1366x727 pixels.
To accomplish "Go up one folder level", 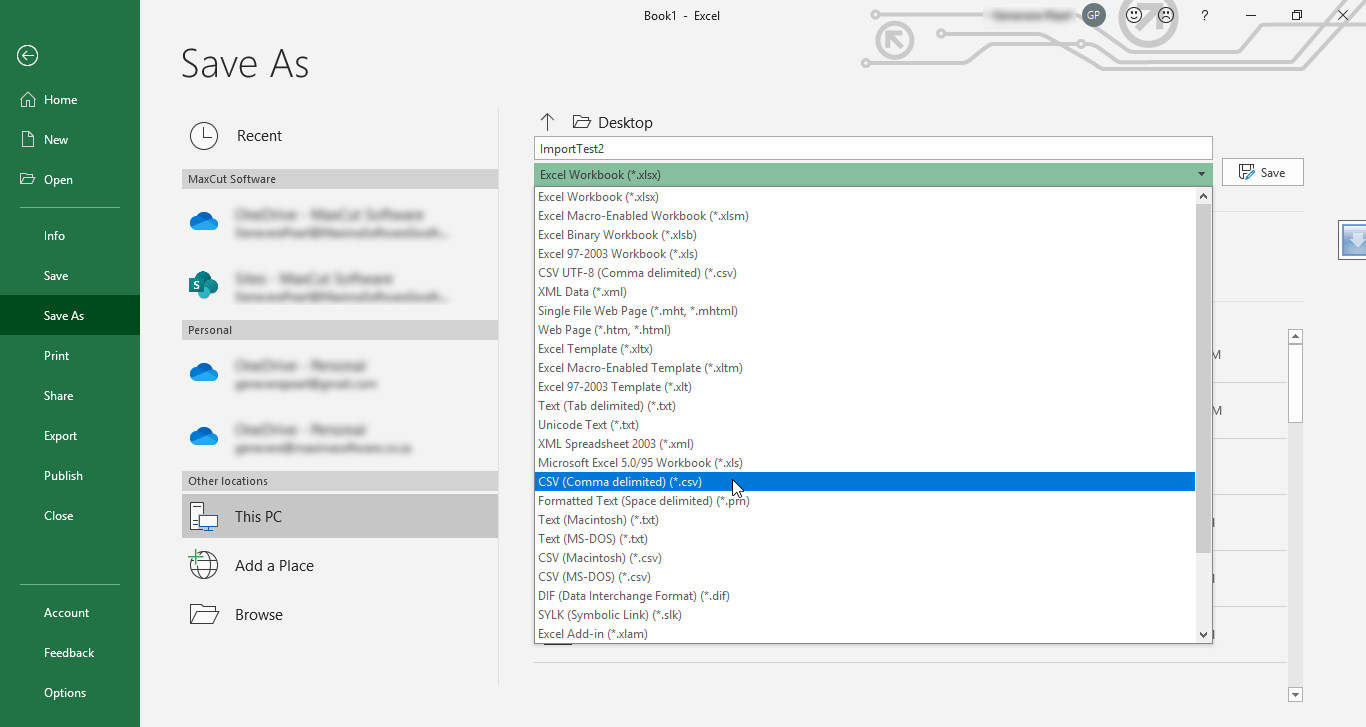I will 547,122.
